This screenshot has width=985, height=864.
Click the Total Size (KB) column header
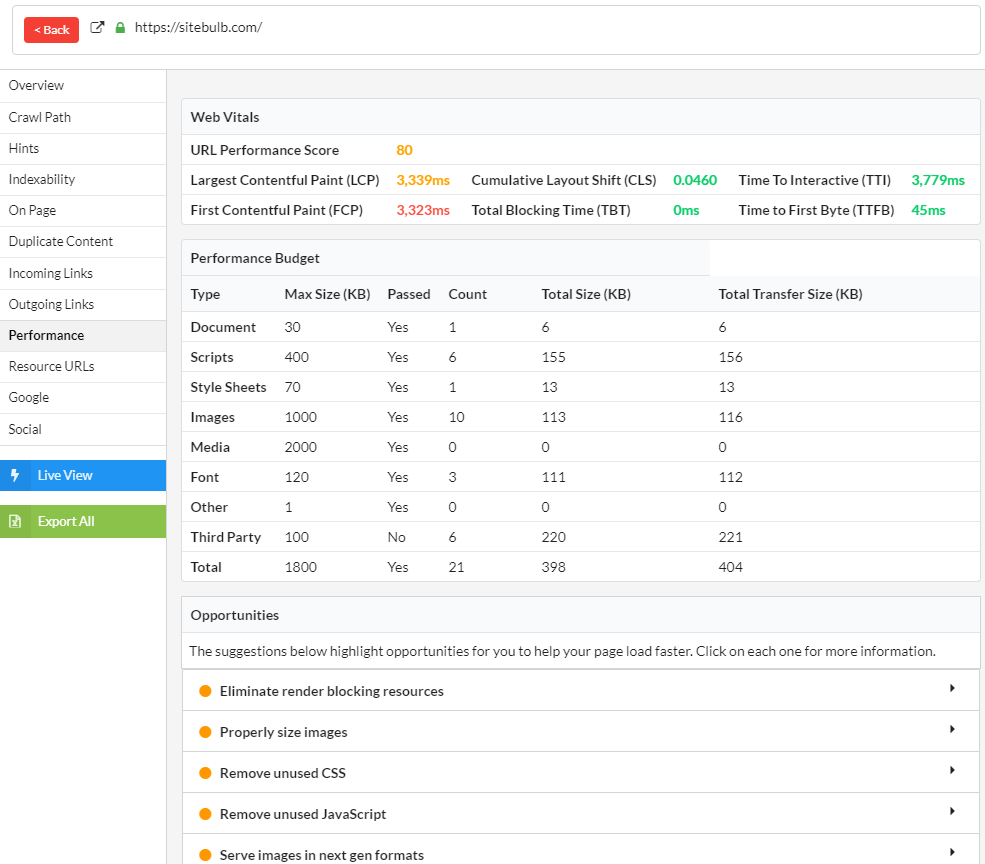click(586, 294)
